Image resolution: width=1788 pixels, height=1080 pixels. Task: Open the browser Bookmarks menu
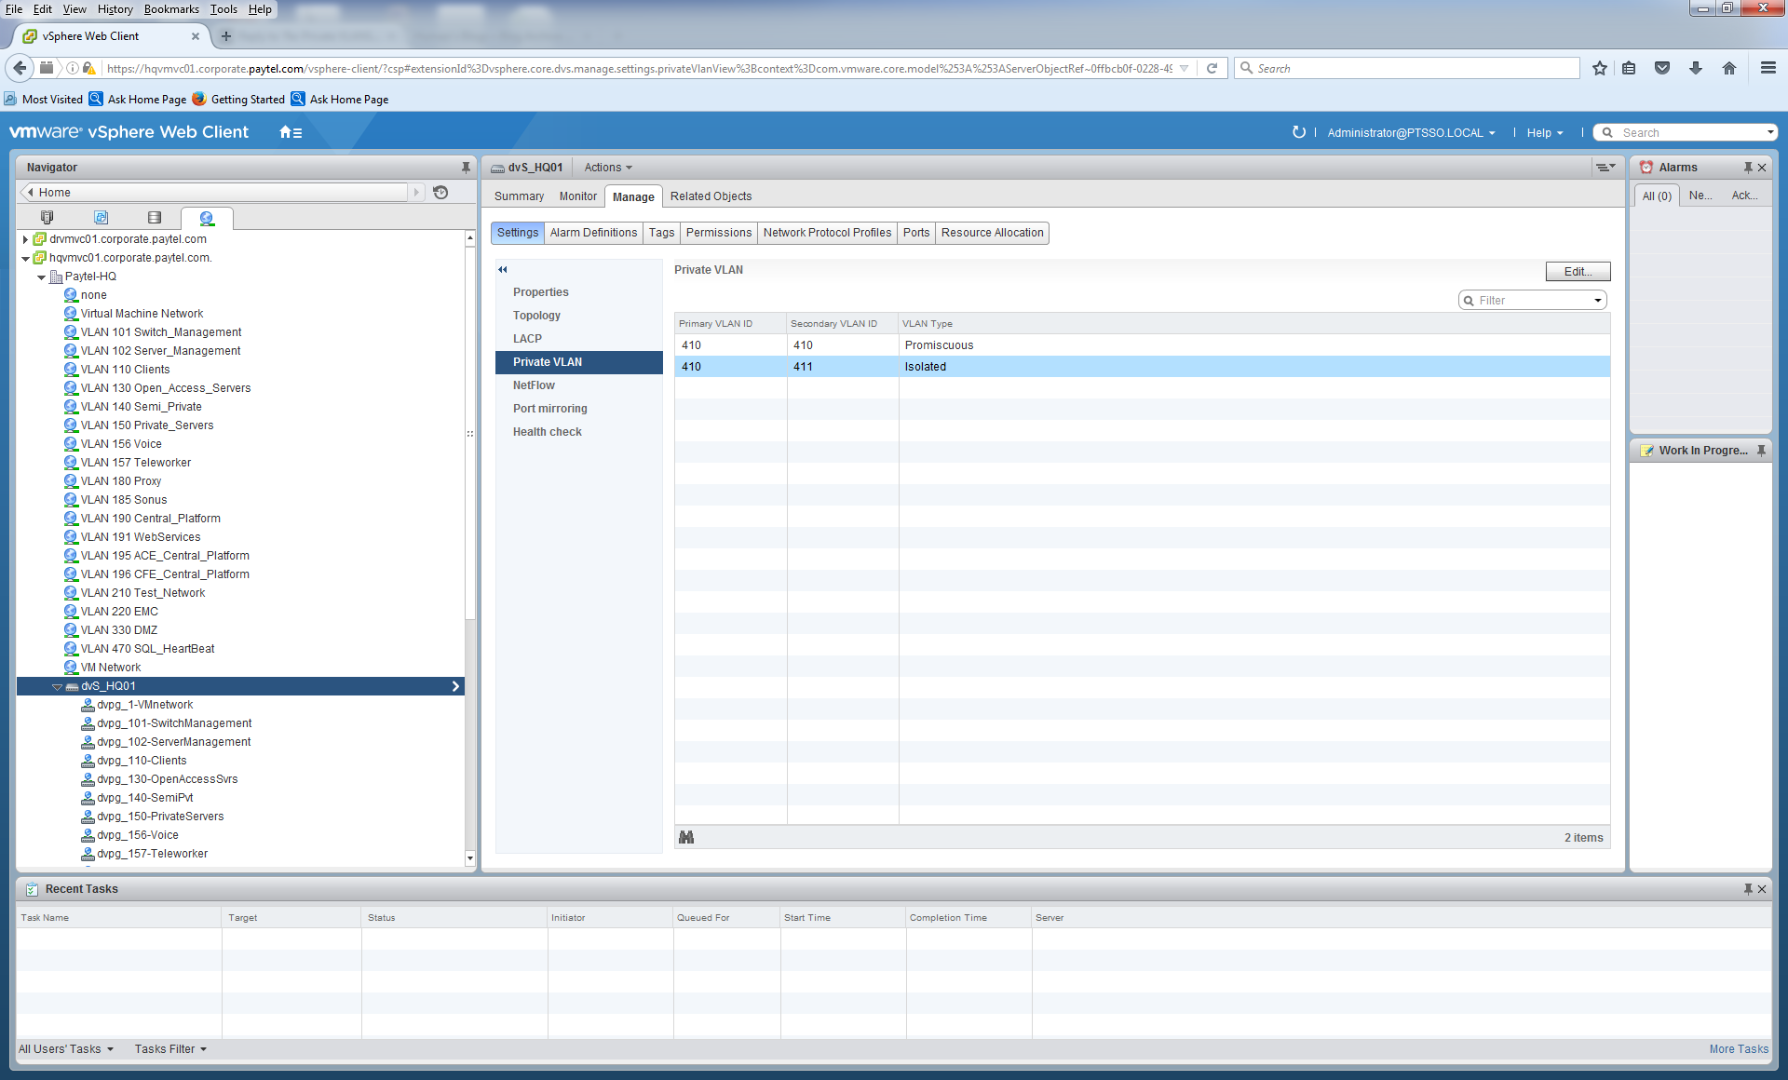click(171, 9)
